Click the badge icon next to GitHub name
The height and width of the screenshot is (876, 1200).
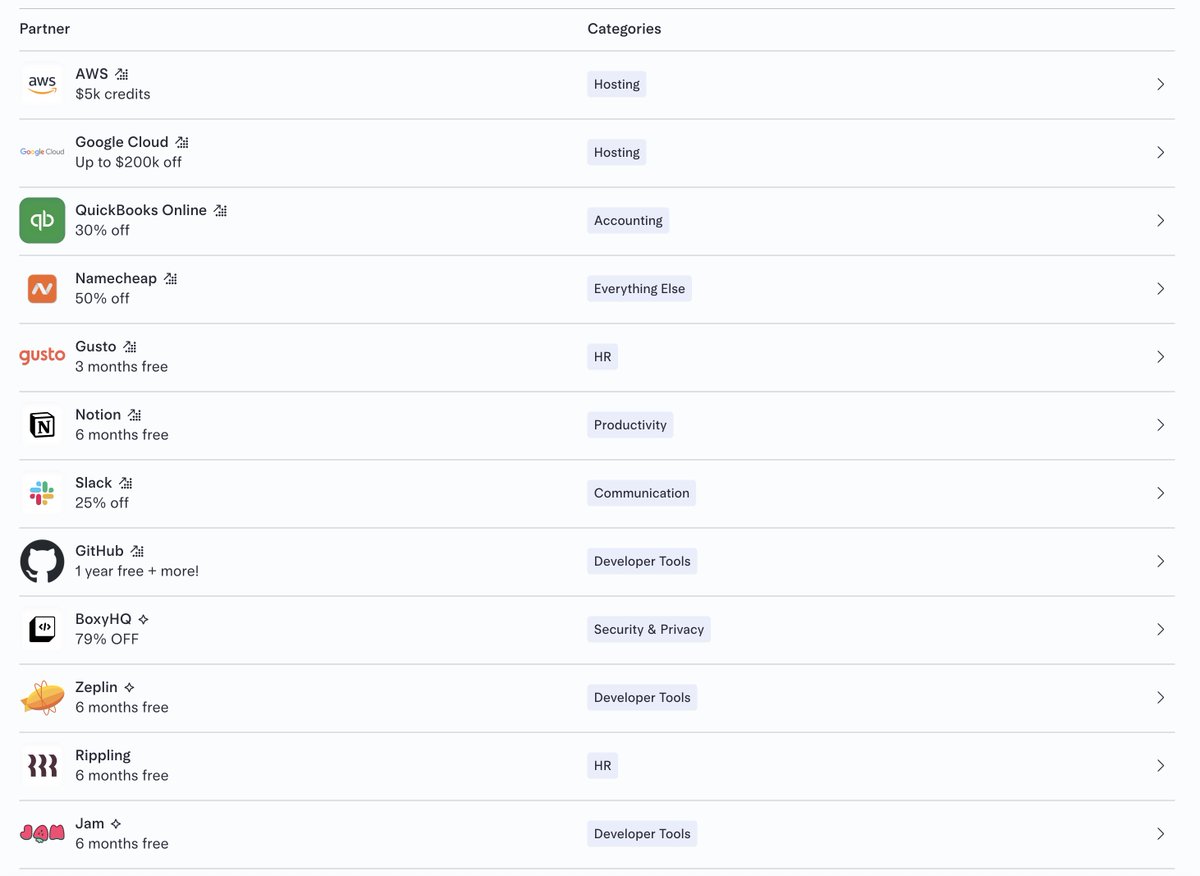click(137, 550)
